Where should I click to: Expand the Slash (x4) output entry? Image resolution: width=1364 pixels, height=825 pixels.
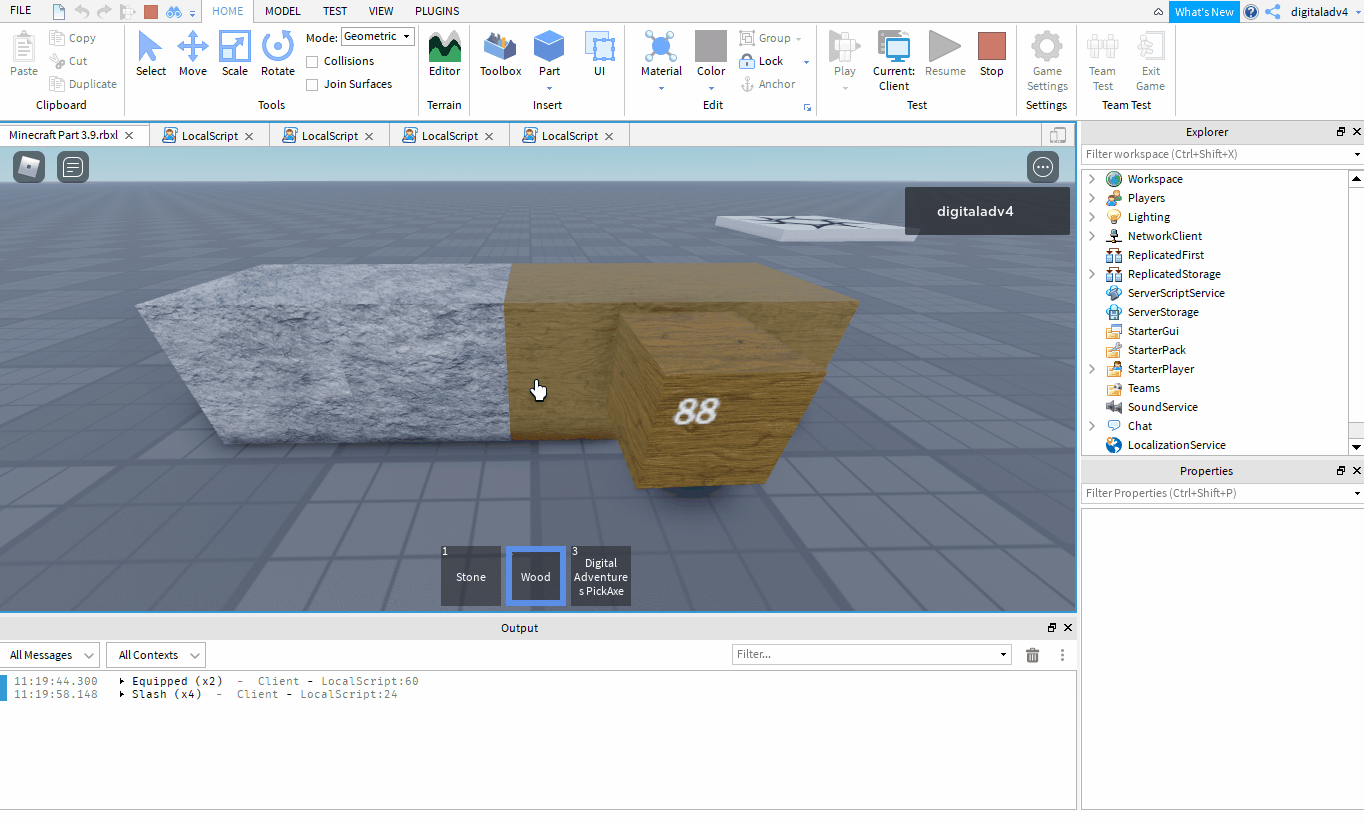point(122,694)
